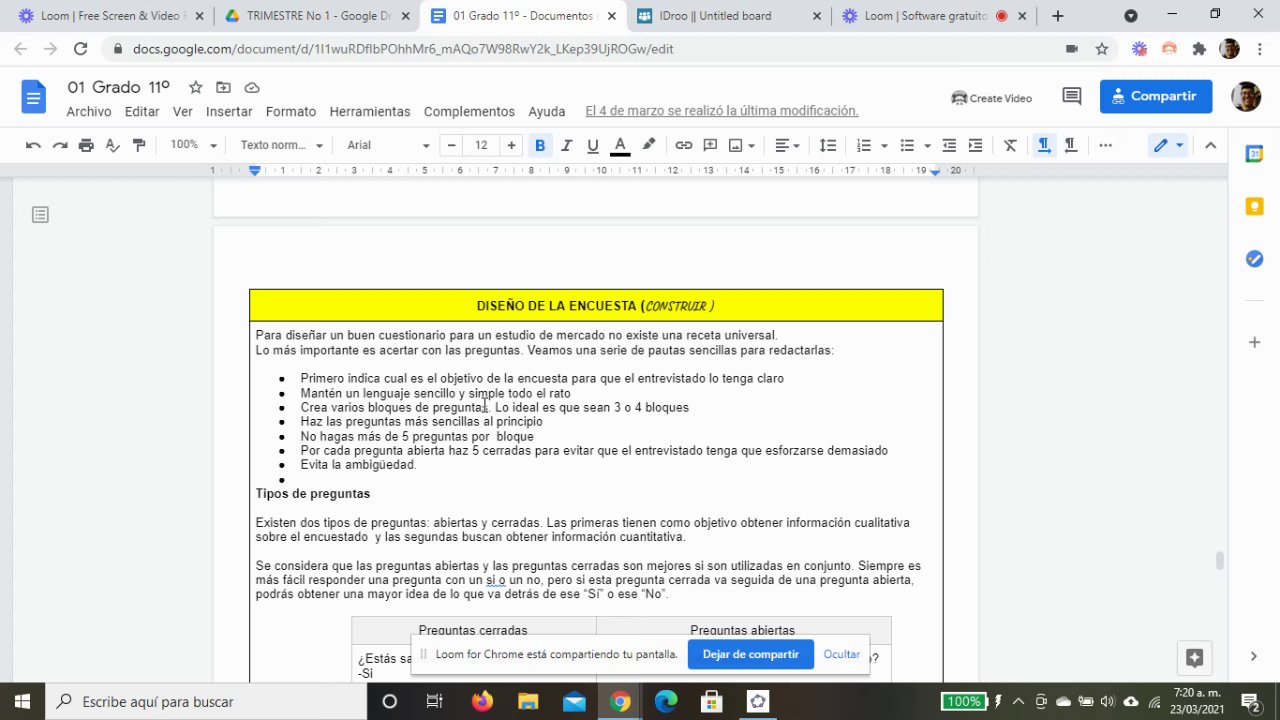Toggle italic formatting
Image resolution: width=1280 pixels, height=720 pixels.
coord(567,145)
